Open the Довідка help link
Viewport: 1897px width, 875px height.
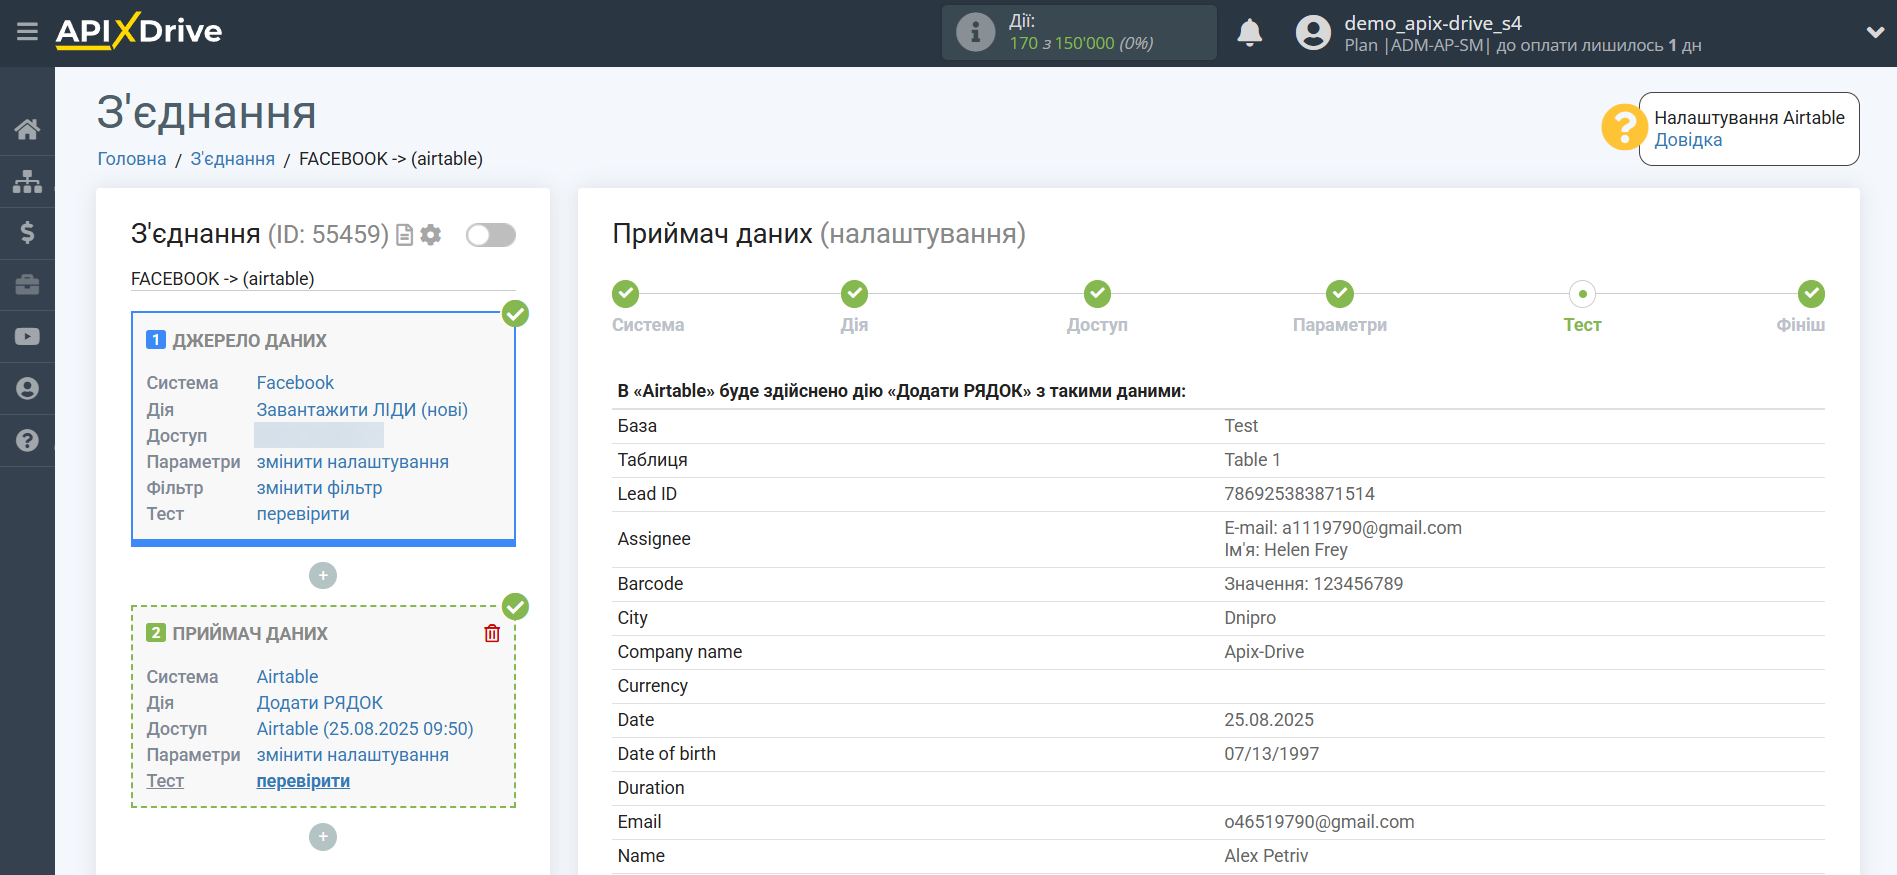pyautogui.click(x=1688, y=140)
